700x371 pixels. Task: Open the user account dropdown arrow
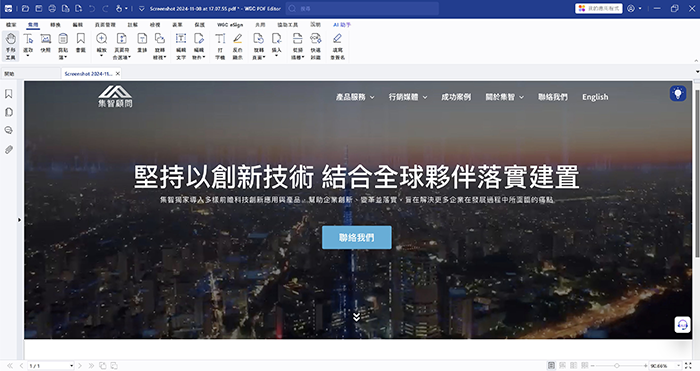coord(640,8)
